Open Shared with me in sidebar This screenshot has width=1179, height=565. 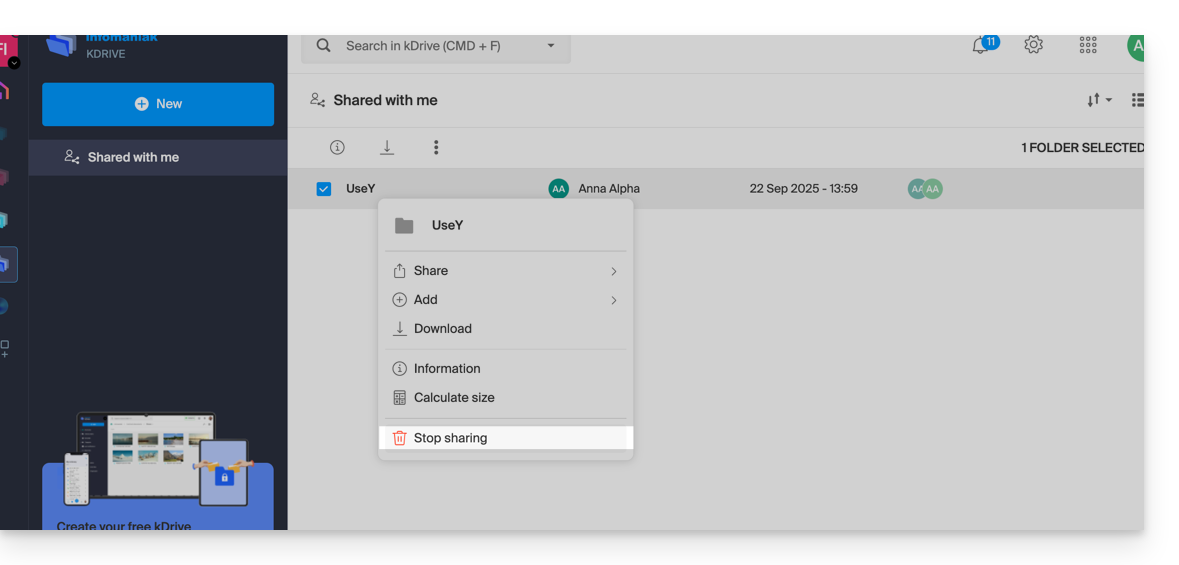(x=133, y=158)
